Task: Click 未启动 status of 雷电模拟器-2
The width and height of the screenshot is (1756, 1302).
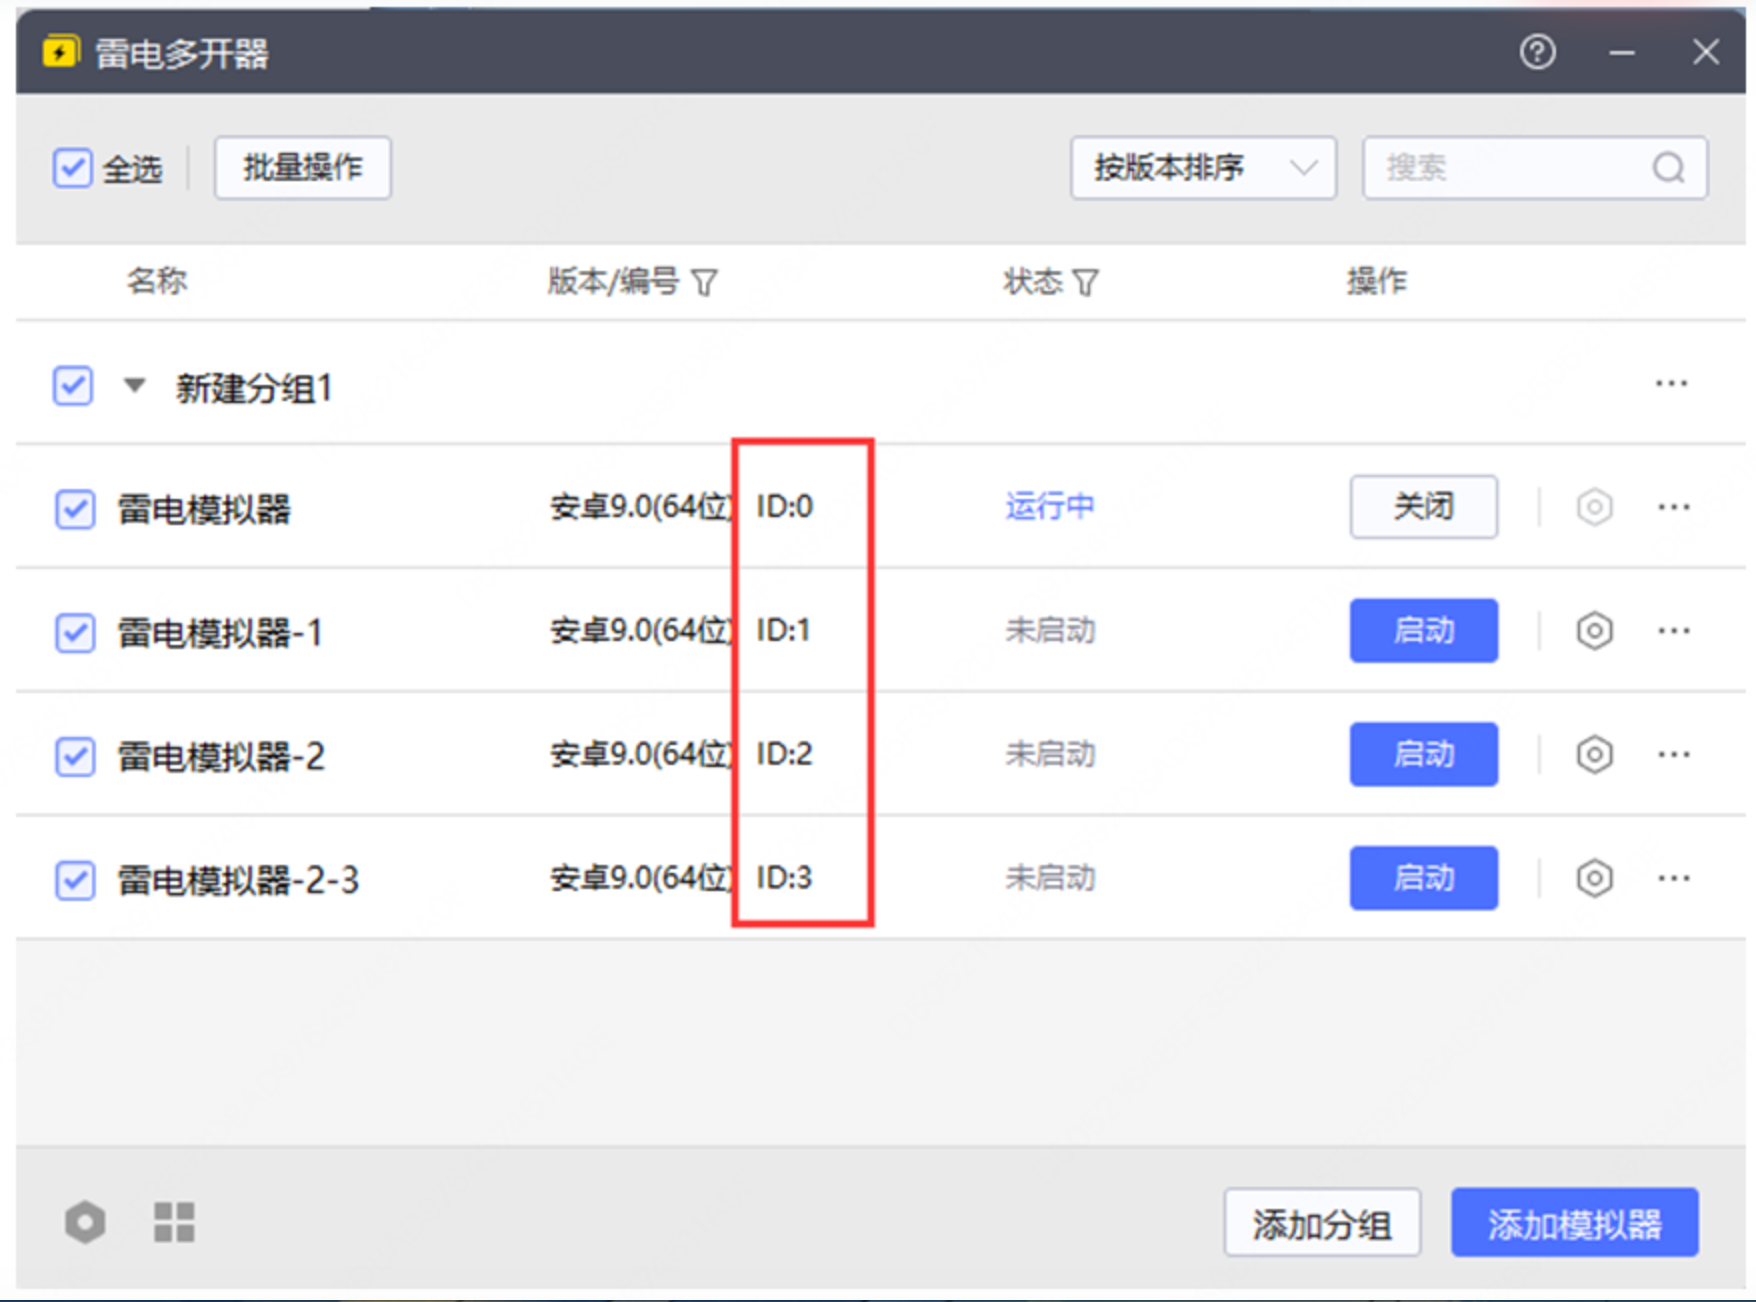Action: tap(1050, 754)
